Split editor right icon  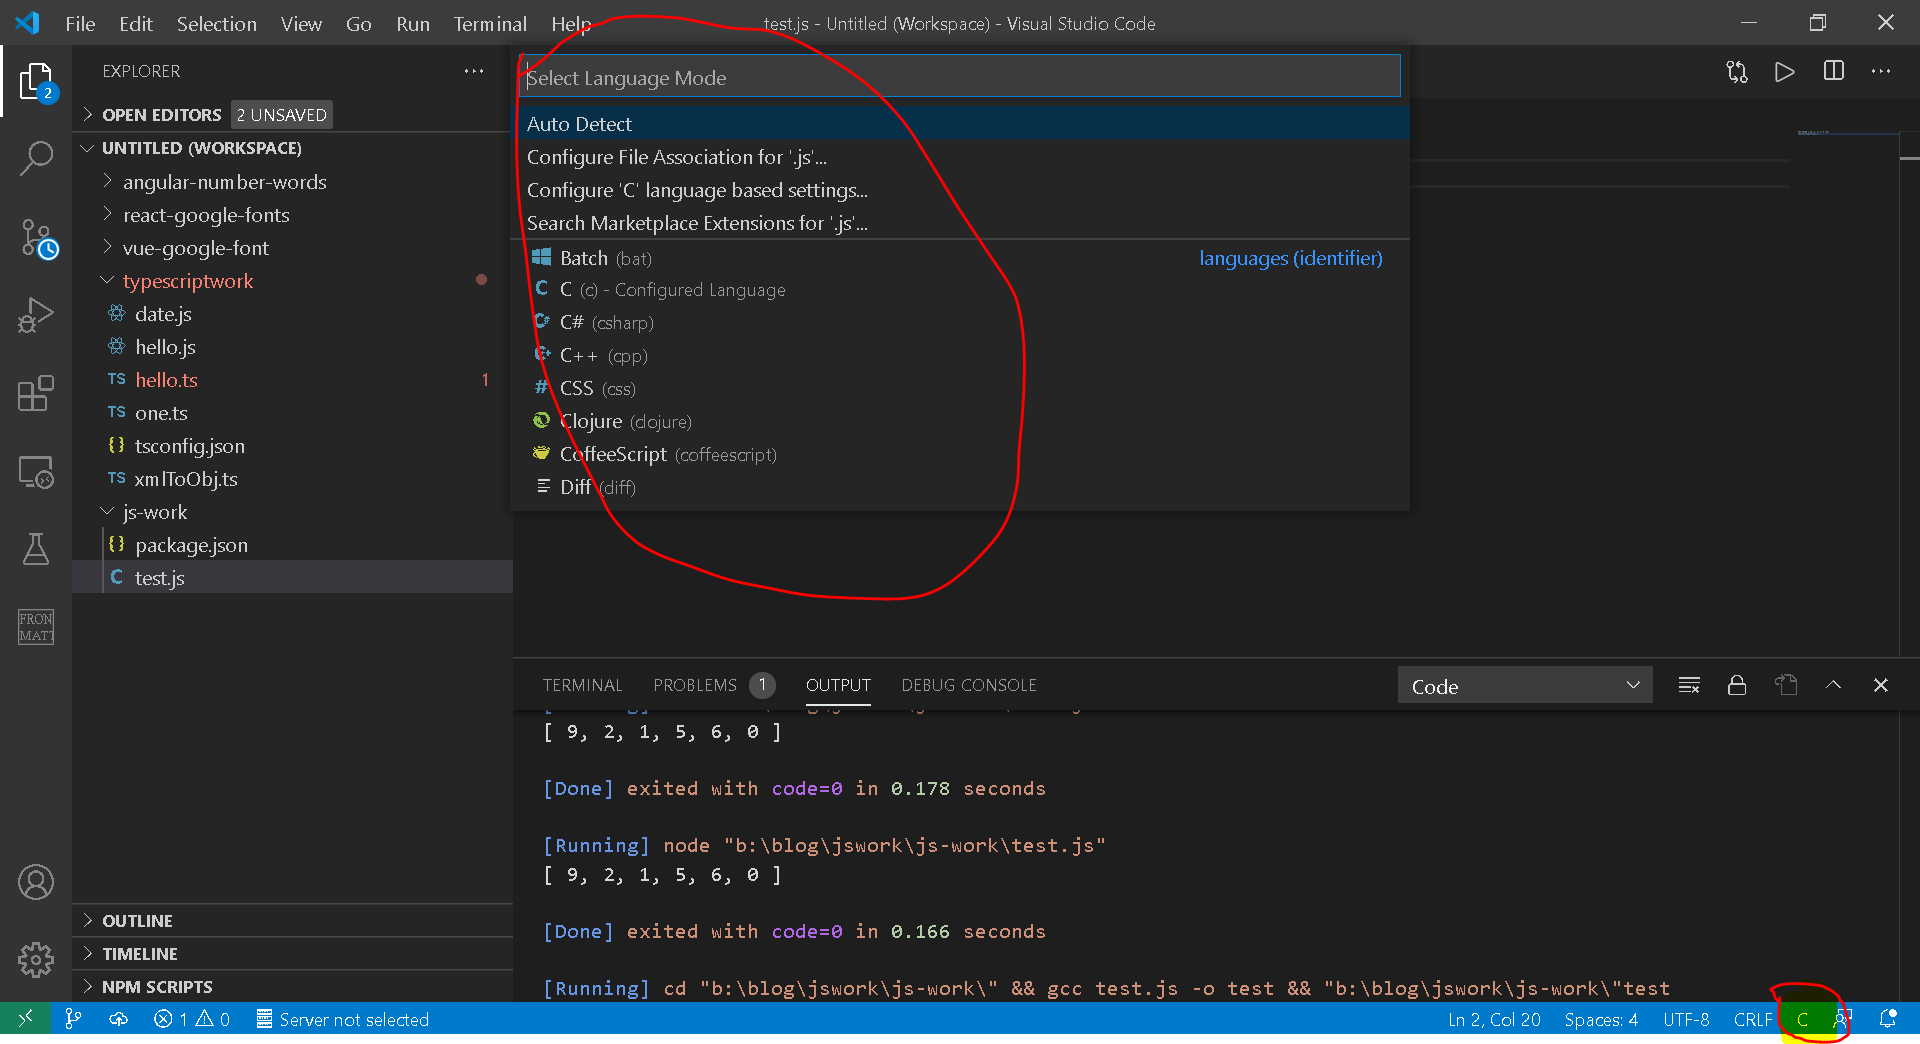[x=1834, y=71]
